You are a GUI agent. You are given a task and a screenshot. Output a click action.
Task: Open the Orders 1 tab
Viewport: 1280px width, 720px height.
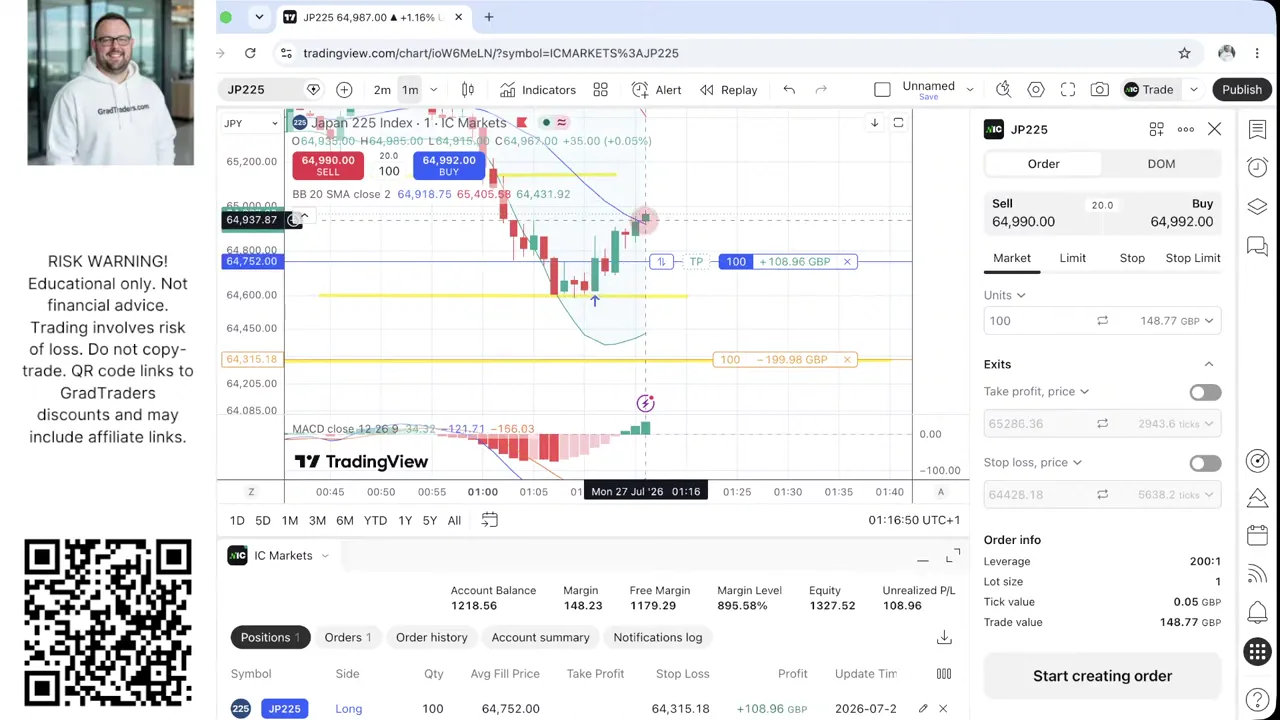pos(347,637)
